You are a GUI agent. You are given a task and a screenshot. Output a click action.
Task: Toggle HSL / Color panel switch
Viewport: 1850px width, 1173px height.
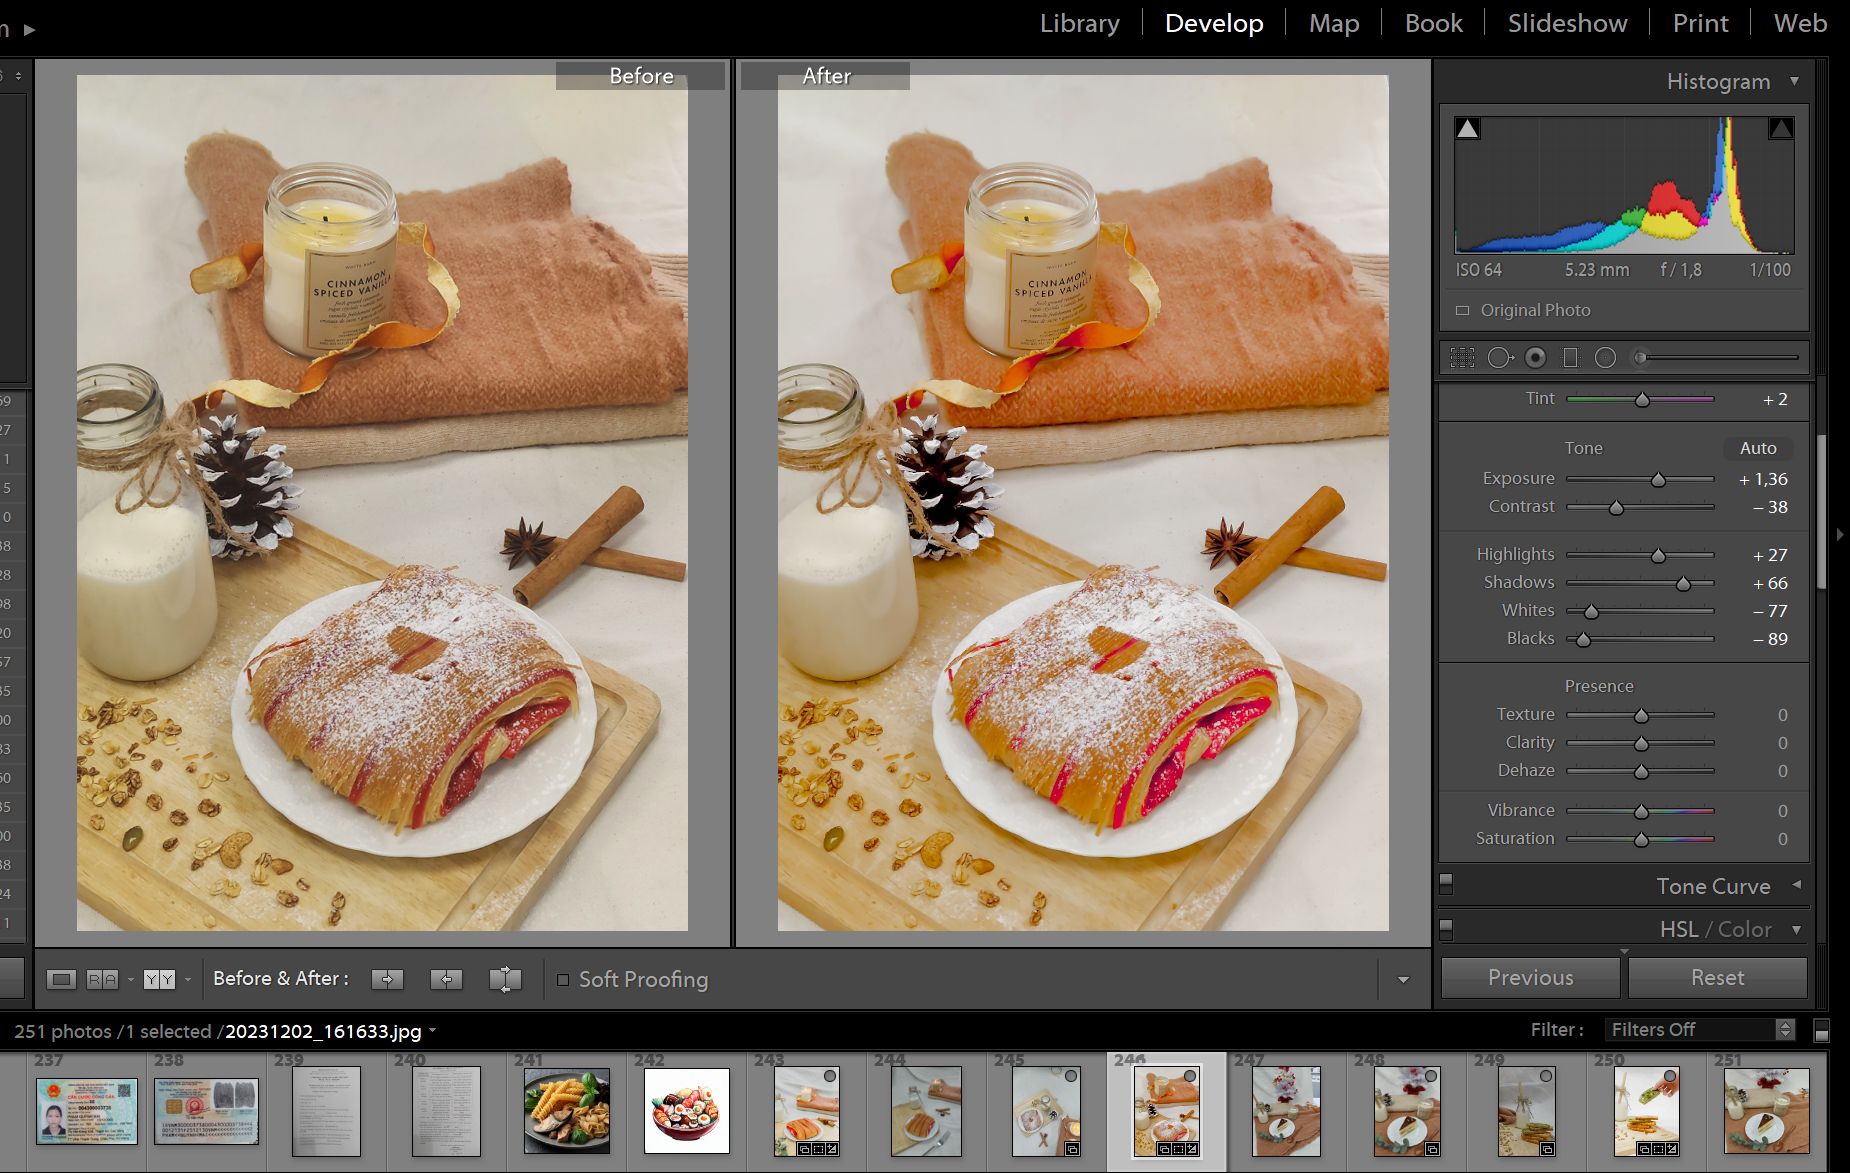pyautogui.click(x=1446, y=929)
